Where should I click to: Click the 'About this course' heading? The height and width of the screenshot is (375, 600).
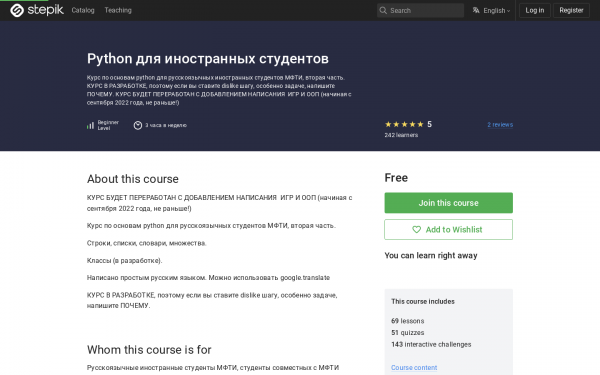pyautogui.click(x=133, y=179)
